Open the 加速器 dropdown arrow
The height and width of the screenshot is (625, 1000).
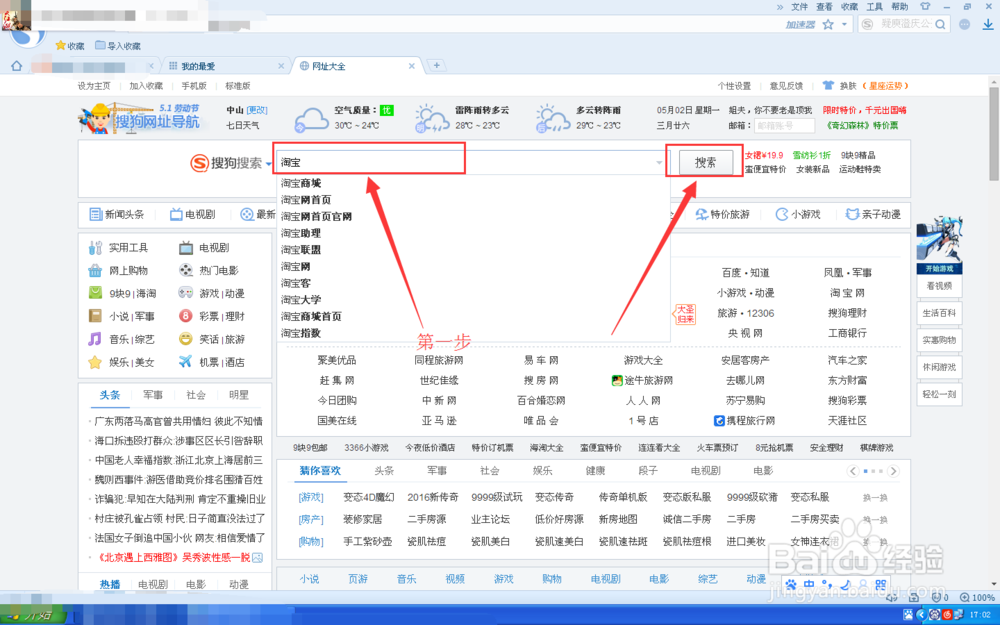click(844, 23)
